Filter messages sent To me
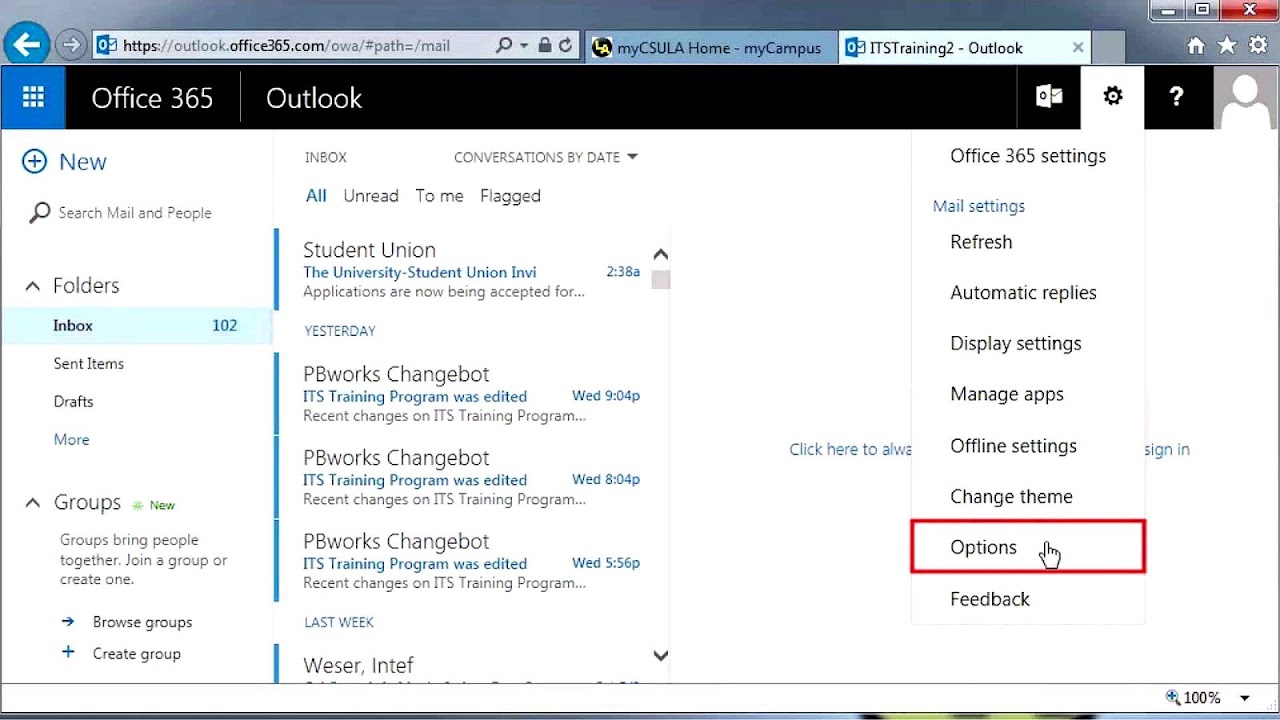This screenshot has width=1280, height=720. (x=439, y=196)
